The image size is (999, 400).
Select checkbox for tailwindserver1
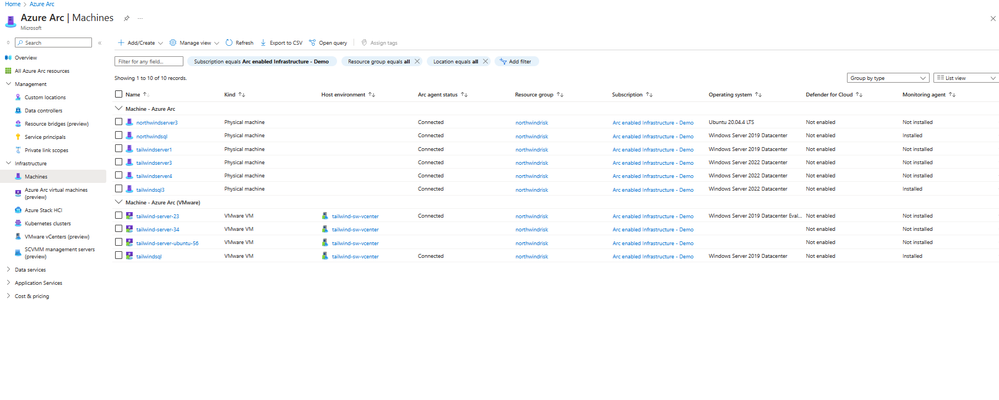pyautogui.click(x=119, y=148)
